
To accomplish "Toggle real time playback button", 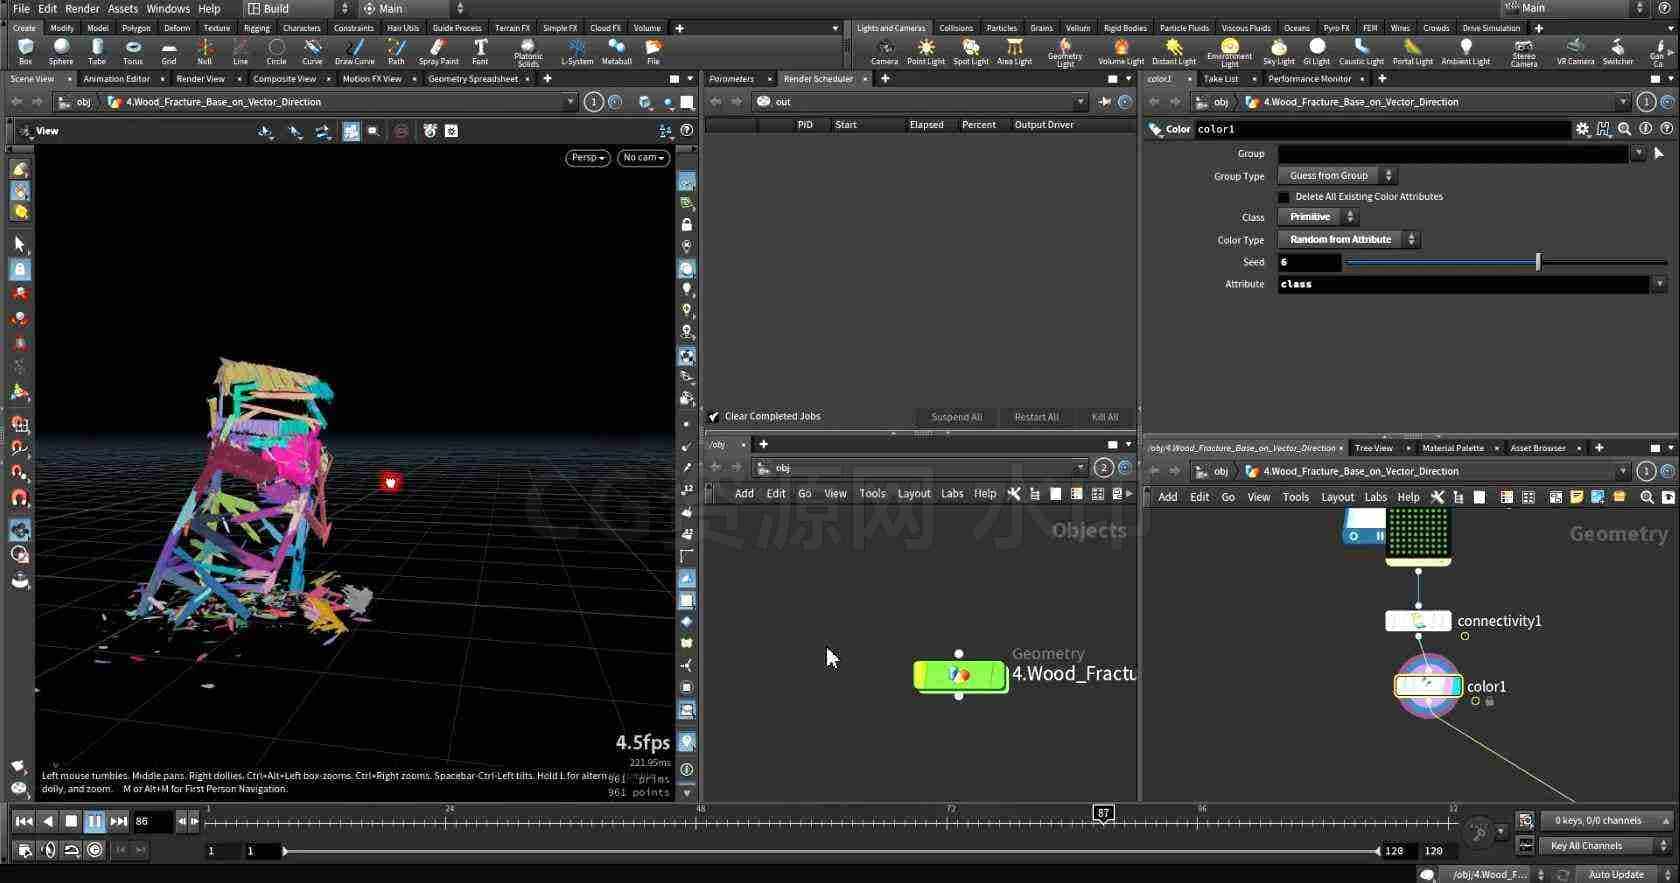I will click(x=95, y=849).
